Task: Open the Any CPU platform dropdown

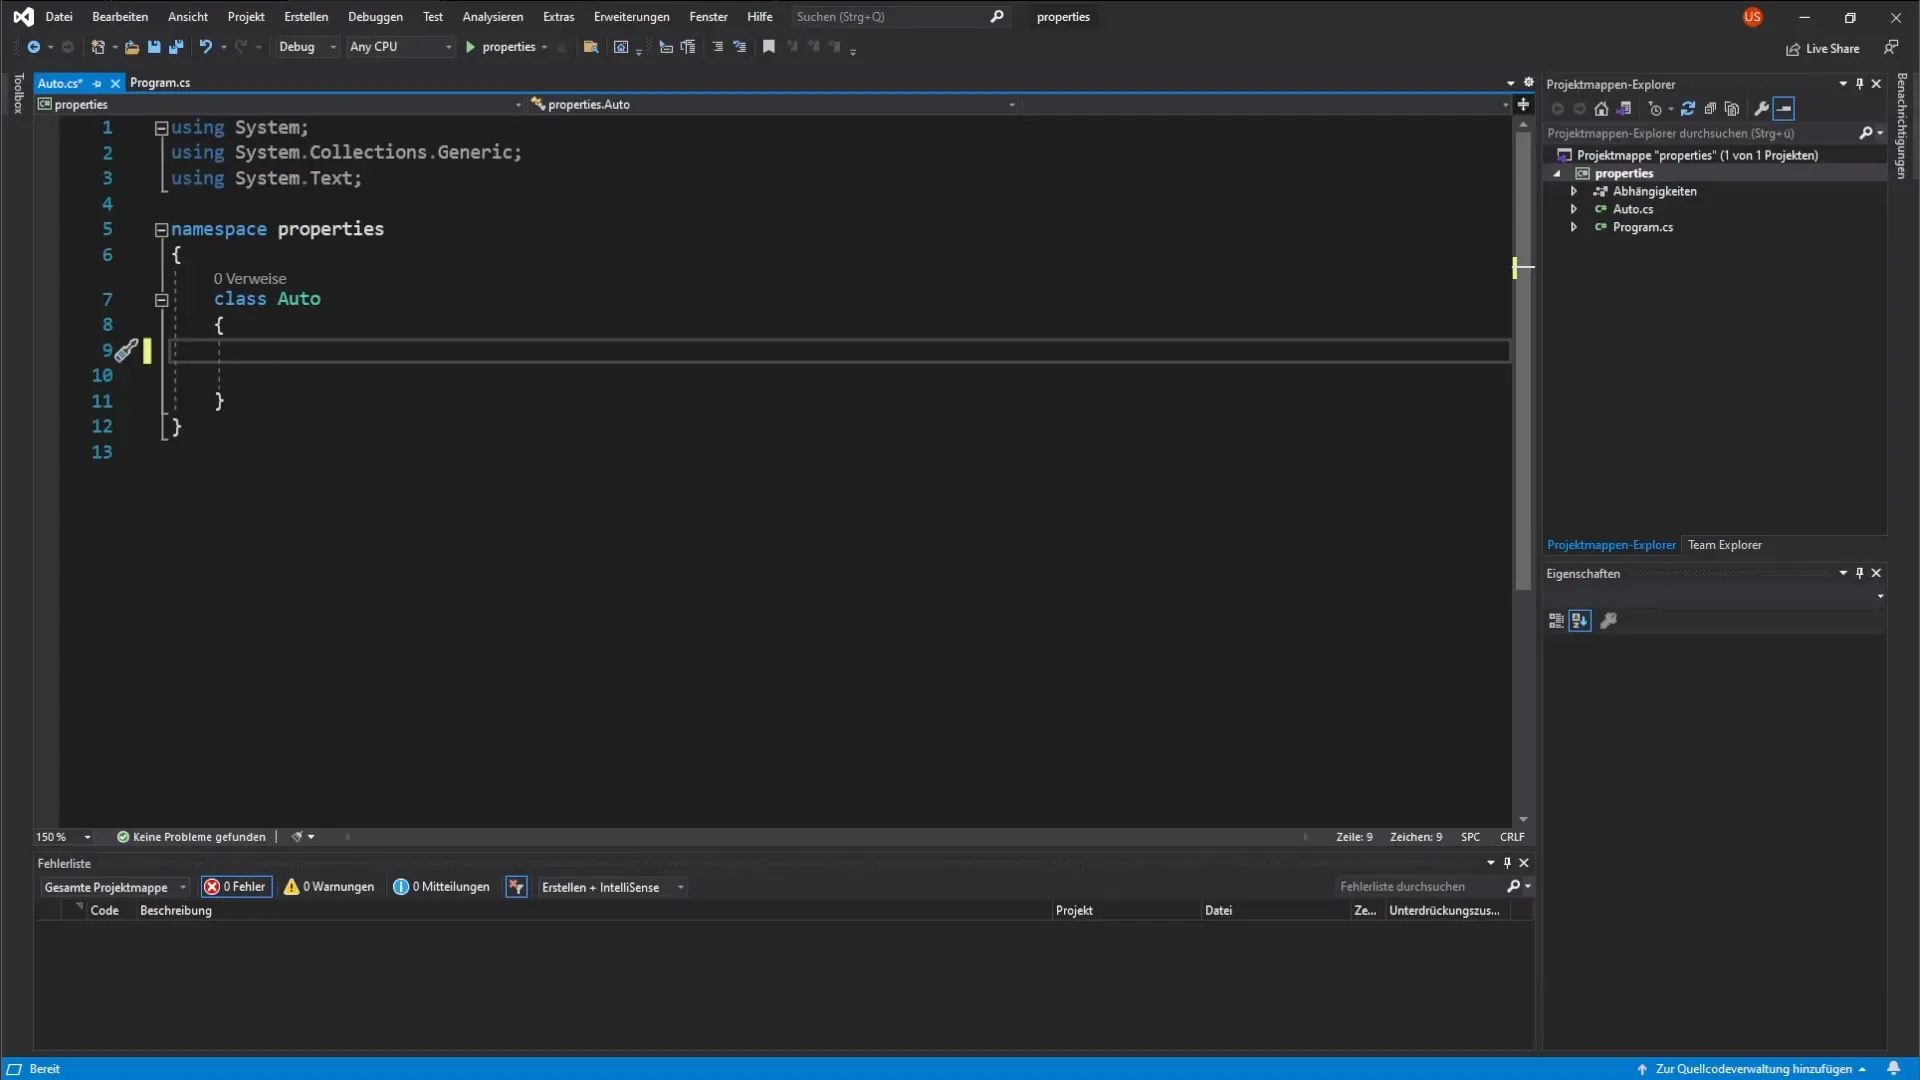Action: click(400, 47)
